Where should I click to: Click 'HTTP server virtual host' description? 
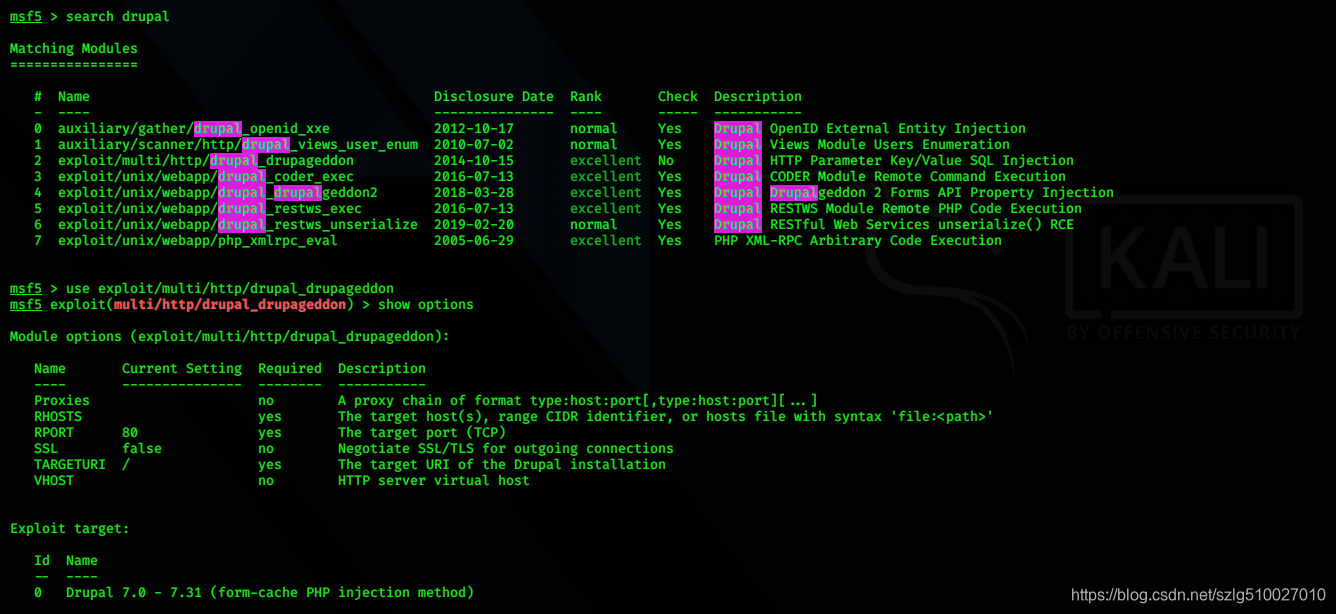[x=434, y=481]
